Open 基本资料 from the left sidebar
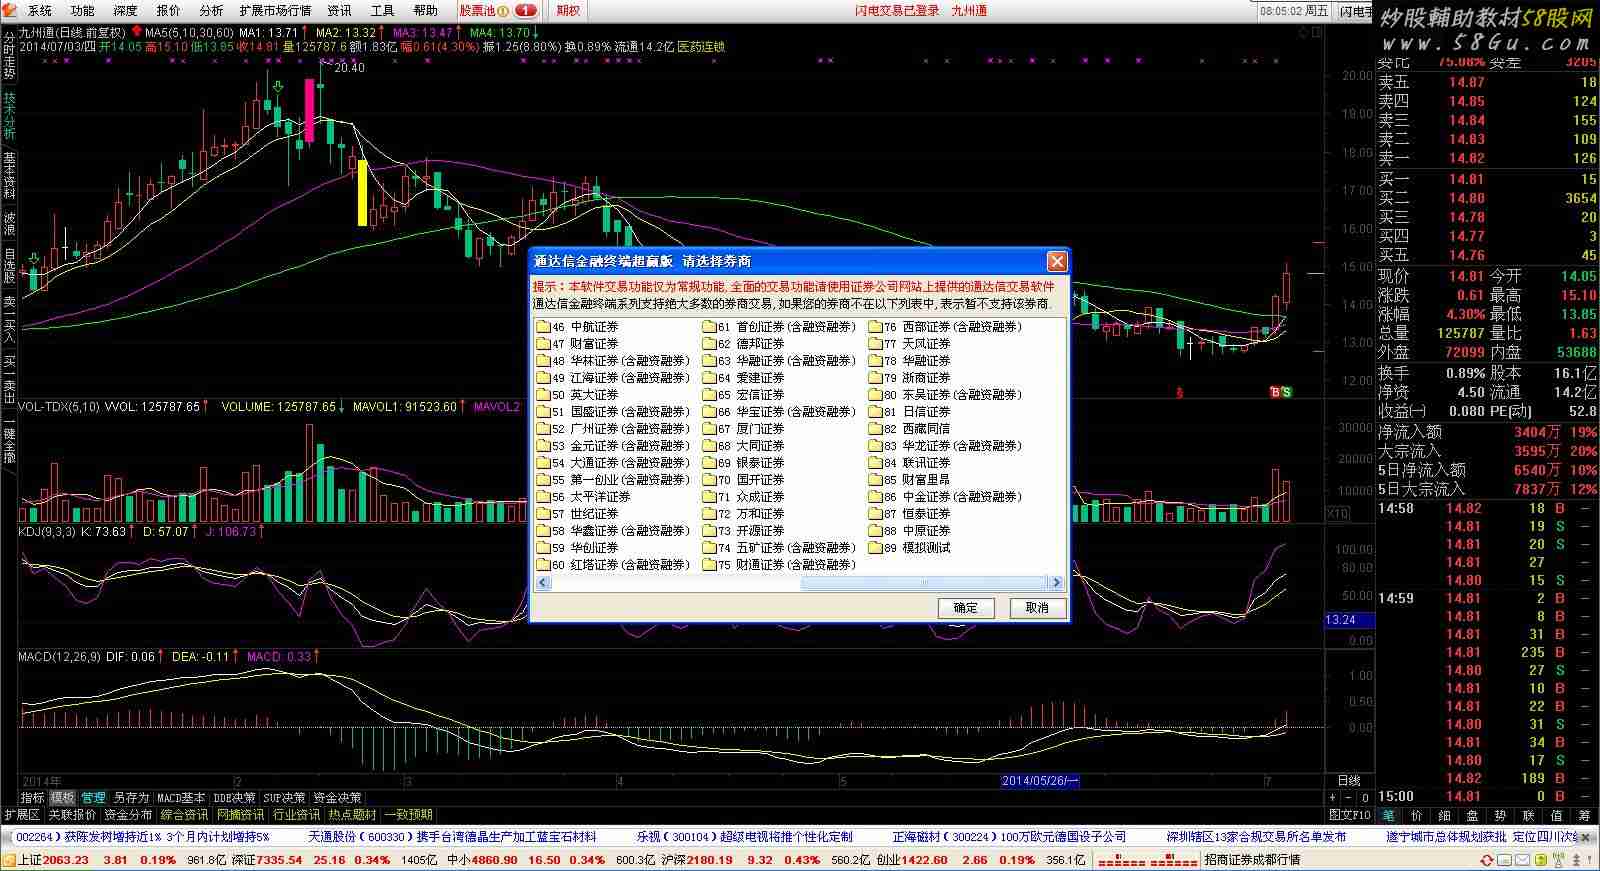The height and width of the screenshot is (871, 1600). click(9, 176)
